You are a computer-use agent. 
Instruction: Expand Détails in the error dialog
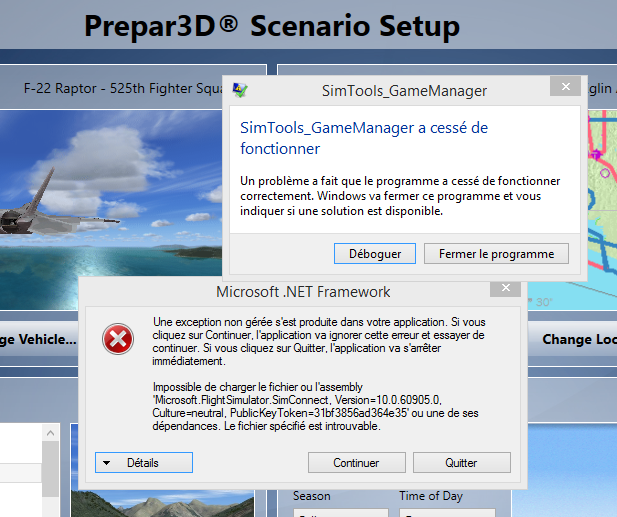[144, 462]
